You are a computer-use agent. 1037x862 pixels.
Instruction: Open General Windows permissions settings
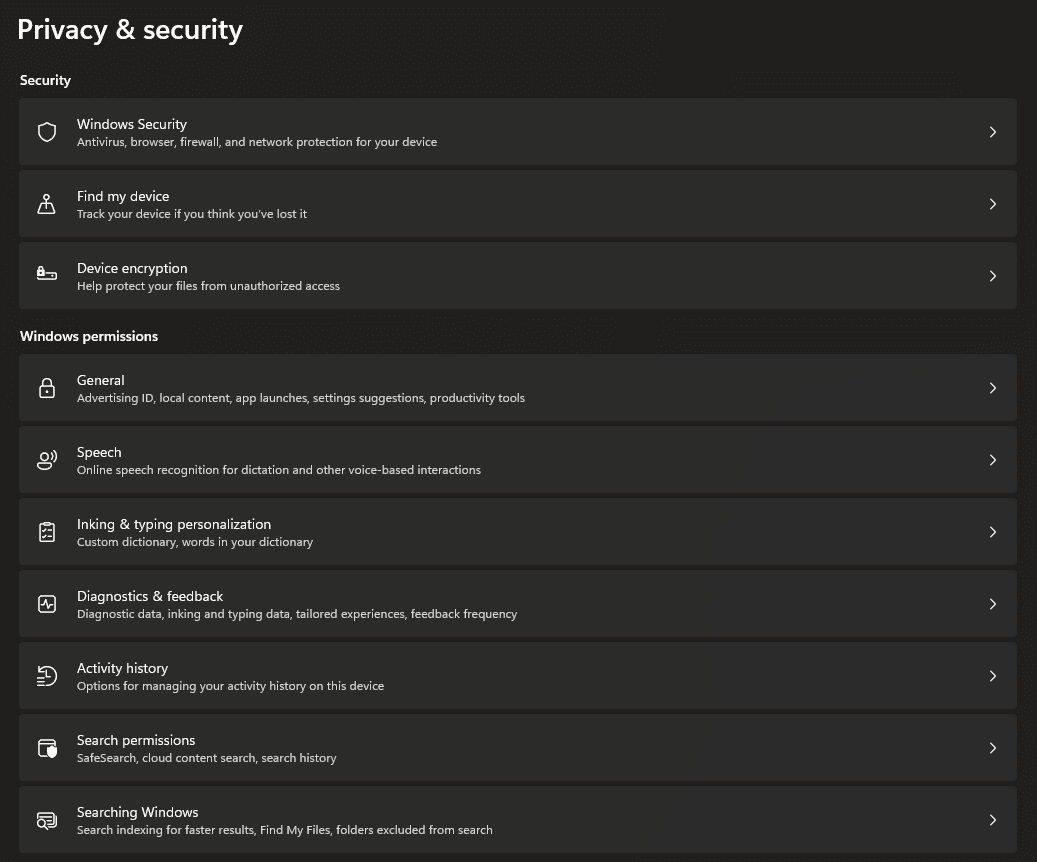101,380
